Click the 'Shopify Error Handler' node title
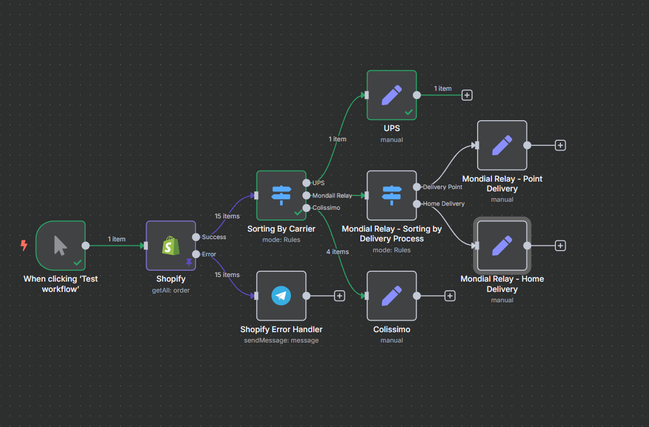This screenshot has width=649, height=427. (281, 329)
